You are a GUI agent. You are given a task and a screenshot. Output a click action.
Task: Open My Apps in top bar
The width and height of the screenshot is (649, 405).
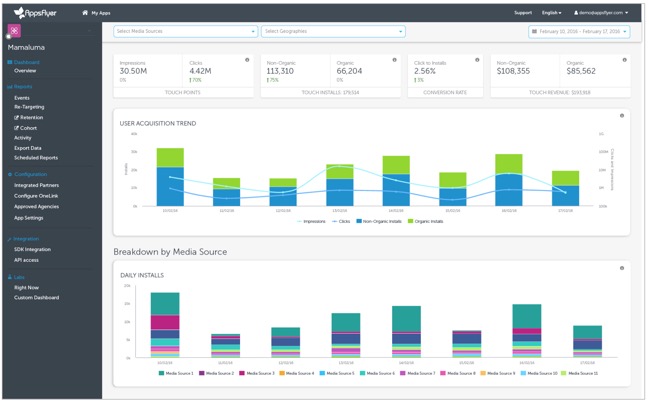click(x=101, y=13)
